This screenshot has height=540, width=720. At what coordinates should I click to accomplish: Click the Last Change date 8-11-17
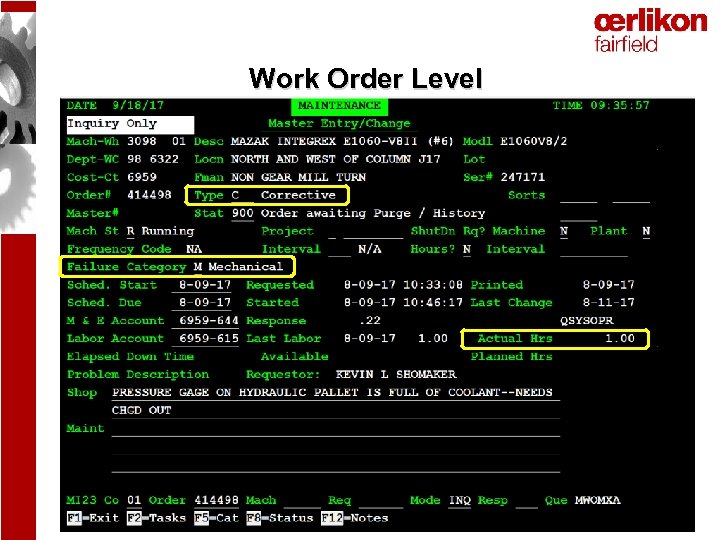pyautogui.click(x=608, y=303)
